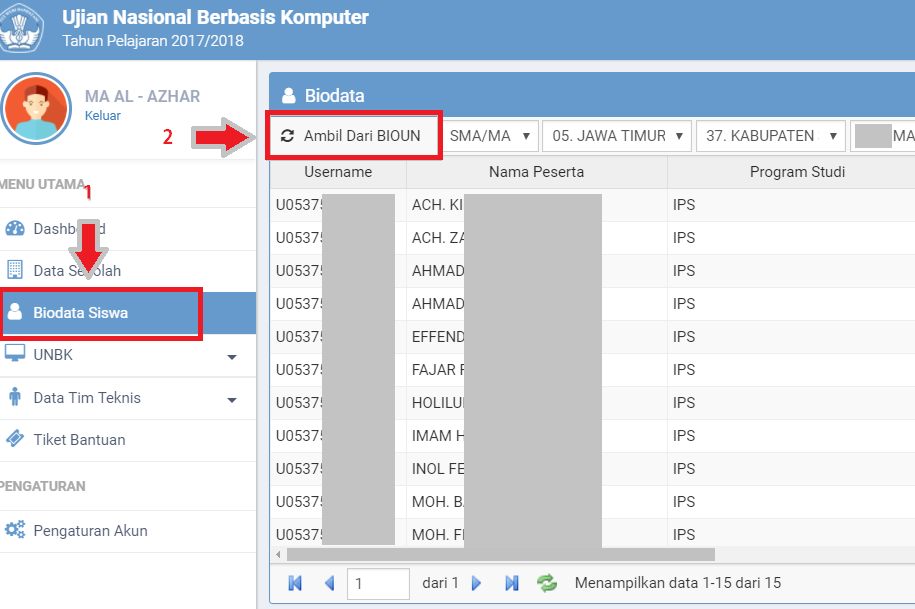Open the SMA/MA school level dropdown
915x609 pixels.
(489, 135)
